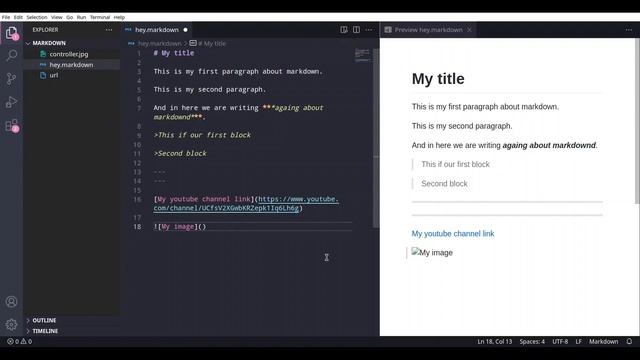The height and width of the screenshot is (360, 640).
Task: Open the File menu
Action: [x=6, y=17]
